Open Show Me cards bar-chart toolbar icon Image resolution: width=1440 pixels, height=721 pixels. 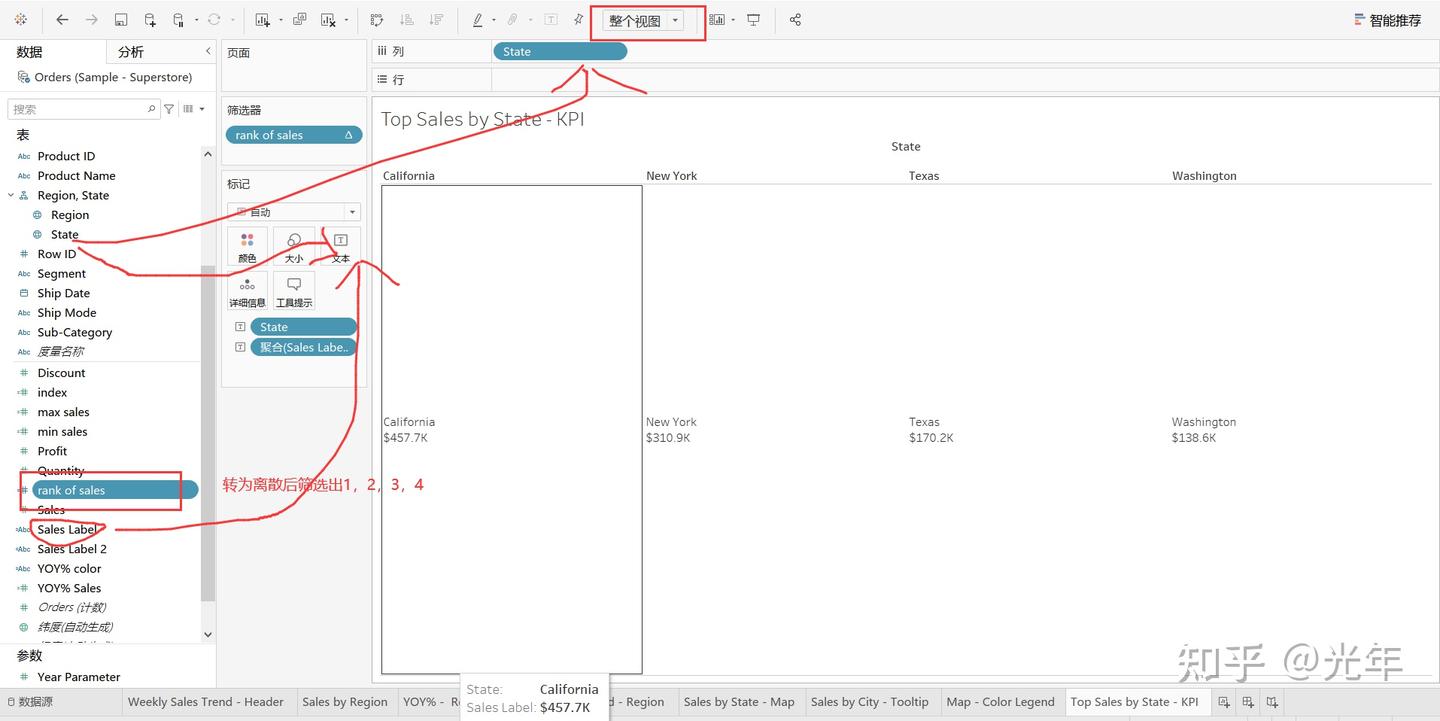click(x=717, y=20)
